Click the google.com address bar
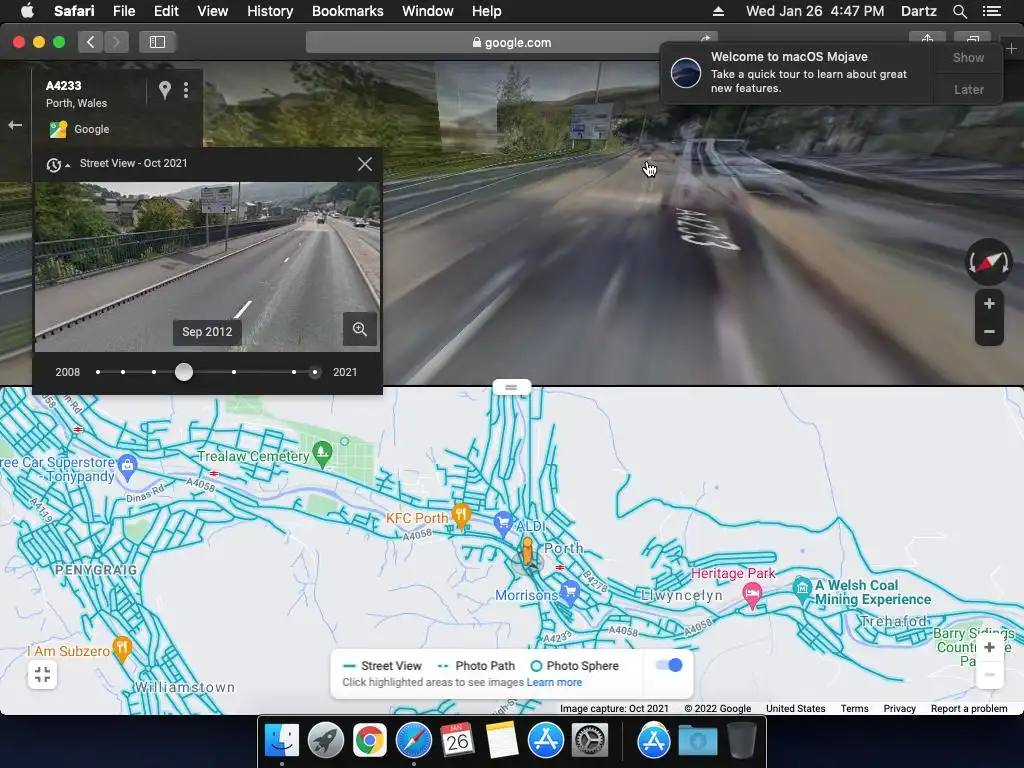 coord(511,42)
